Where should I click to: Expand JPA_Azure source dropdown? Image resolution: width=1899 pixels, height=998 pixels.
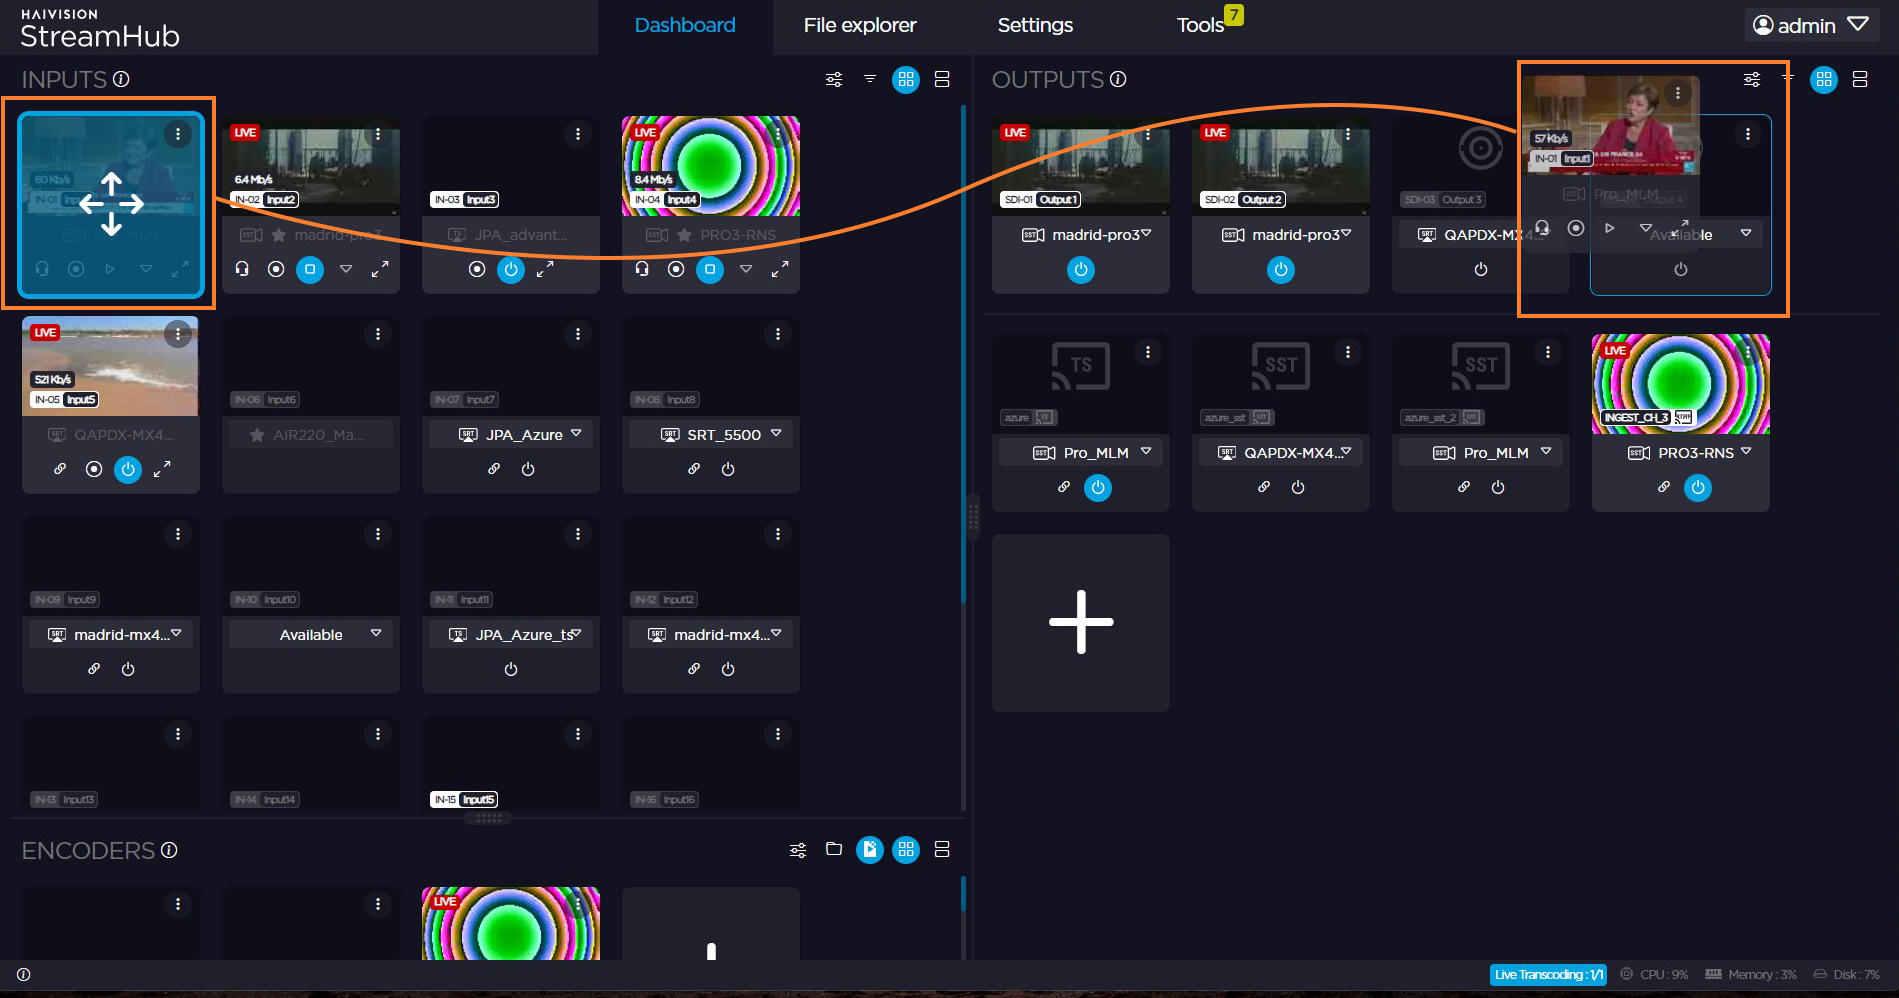[576, 434]
